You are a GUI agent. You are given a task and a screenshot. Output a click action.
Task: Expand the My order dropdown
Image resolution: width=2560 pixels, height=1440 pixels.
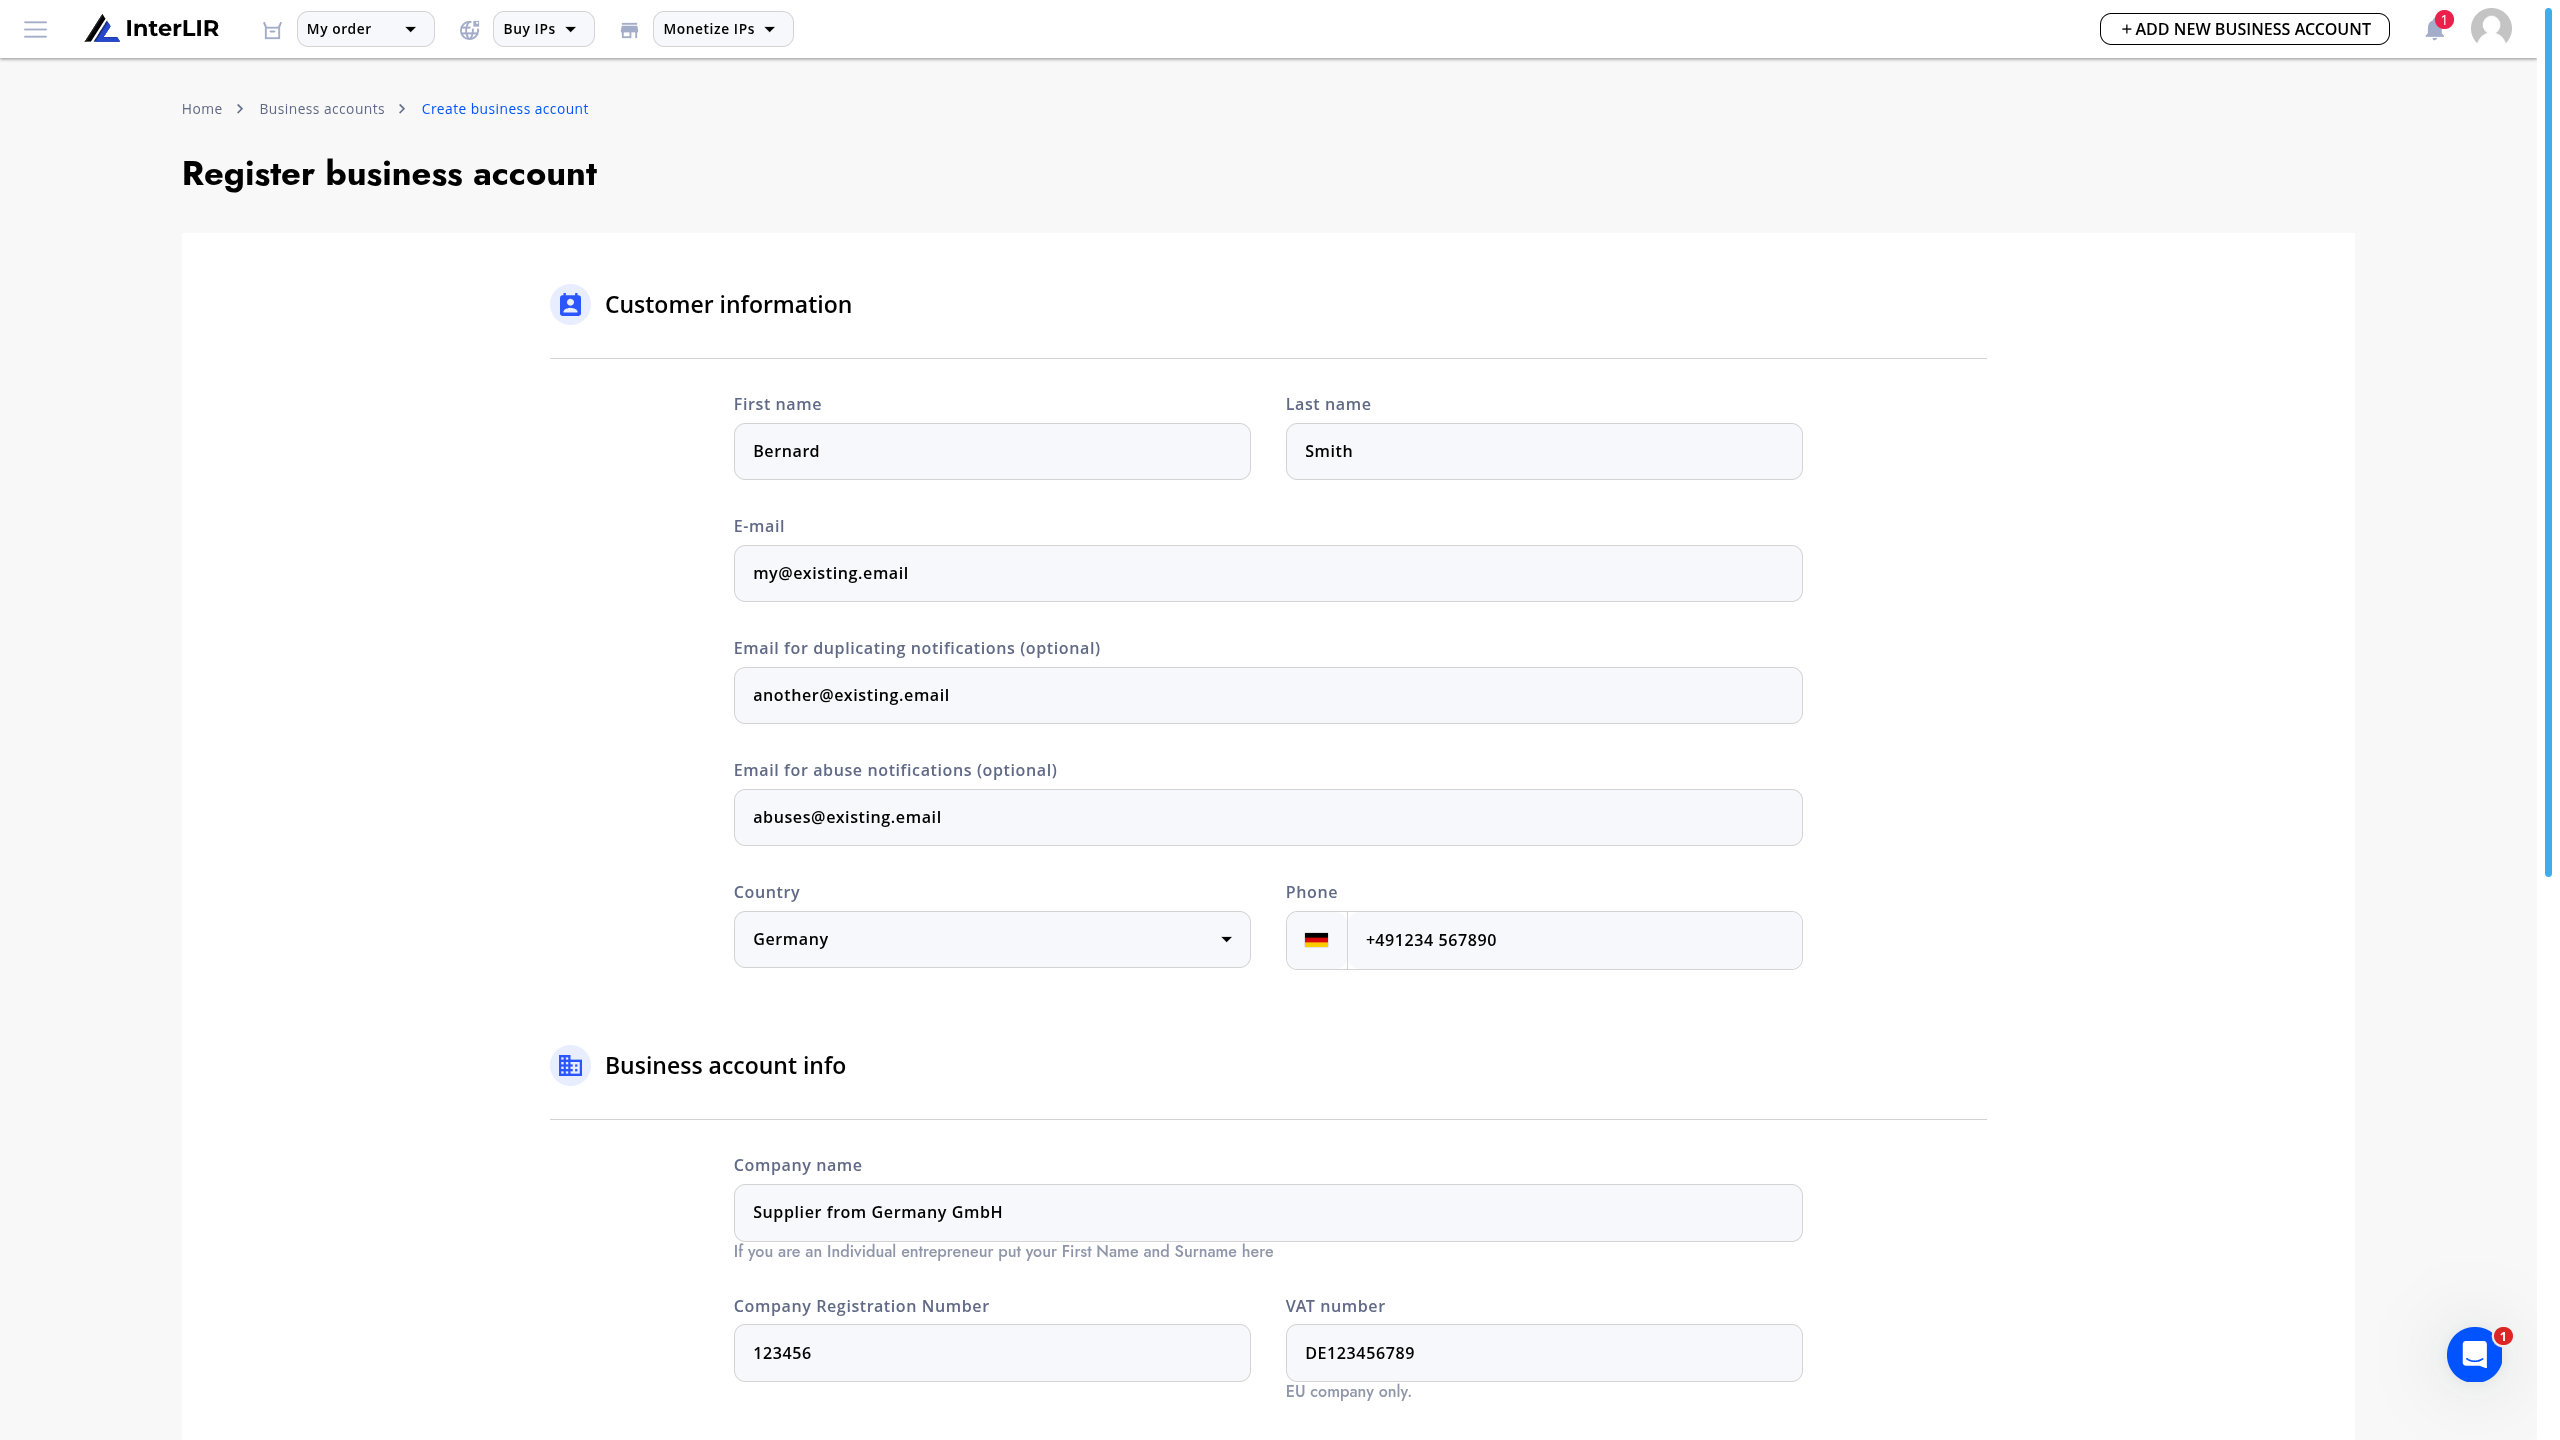pyautogui.click(x=365, y=29)
